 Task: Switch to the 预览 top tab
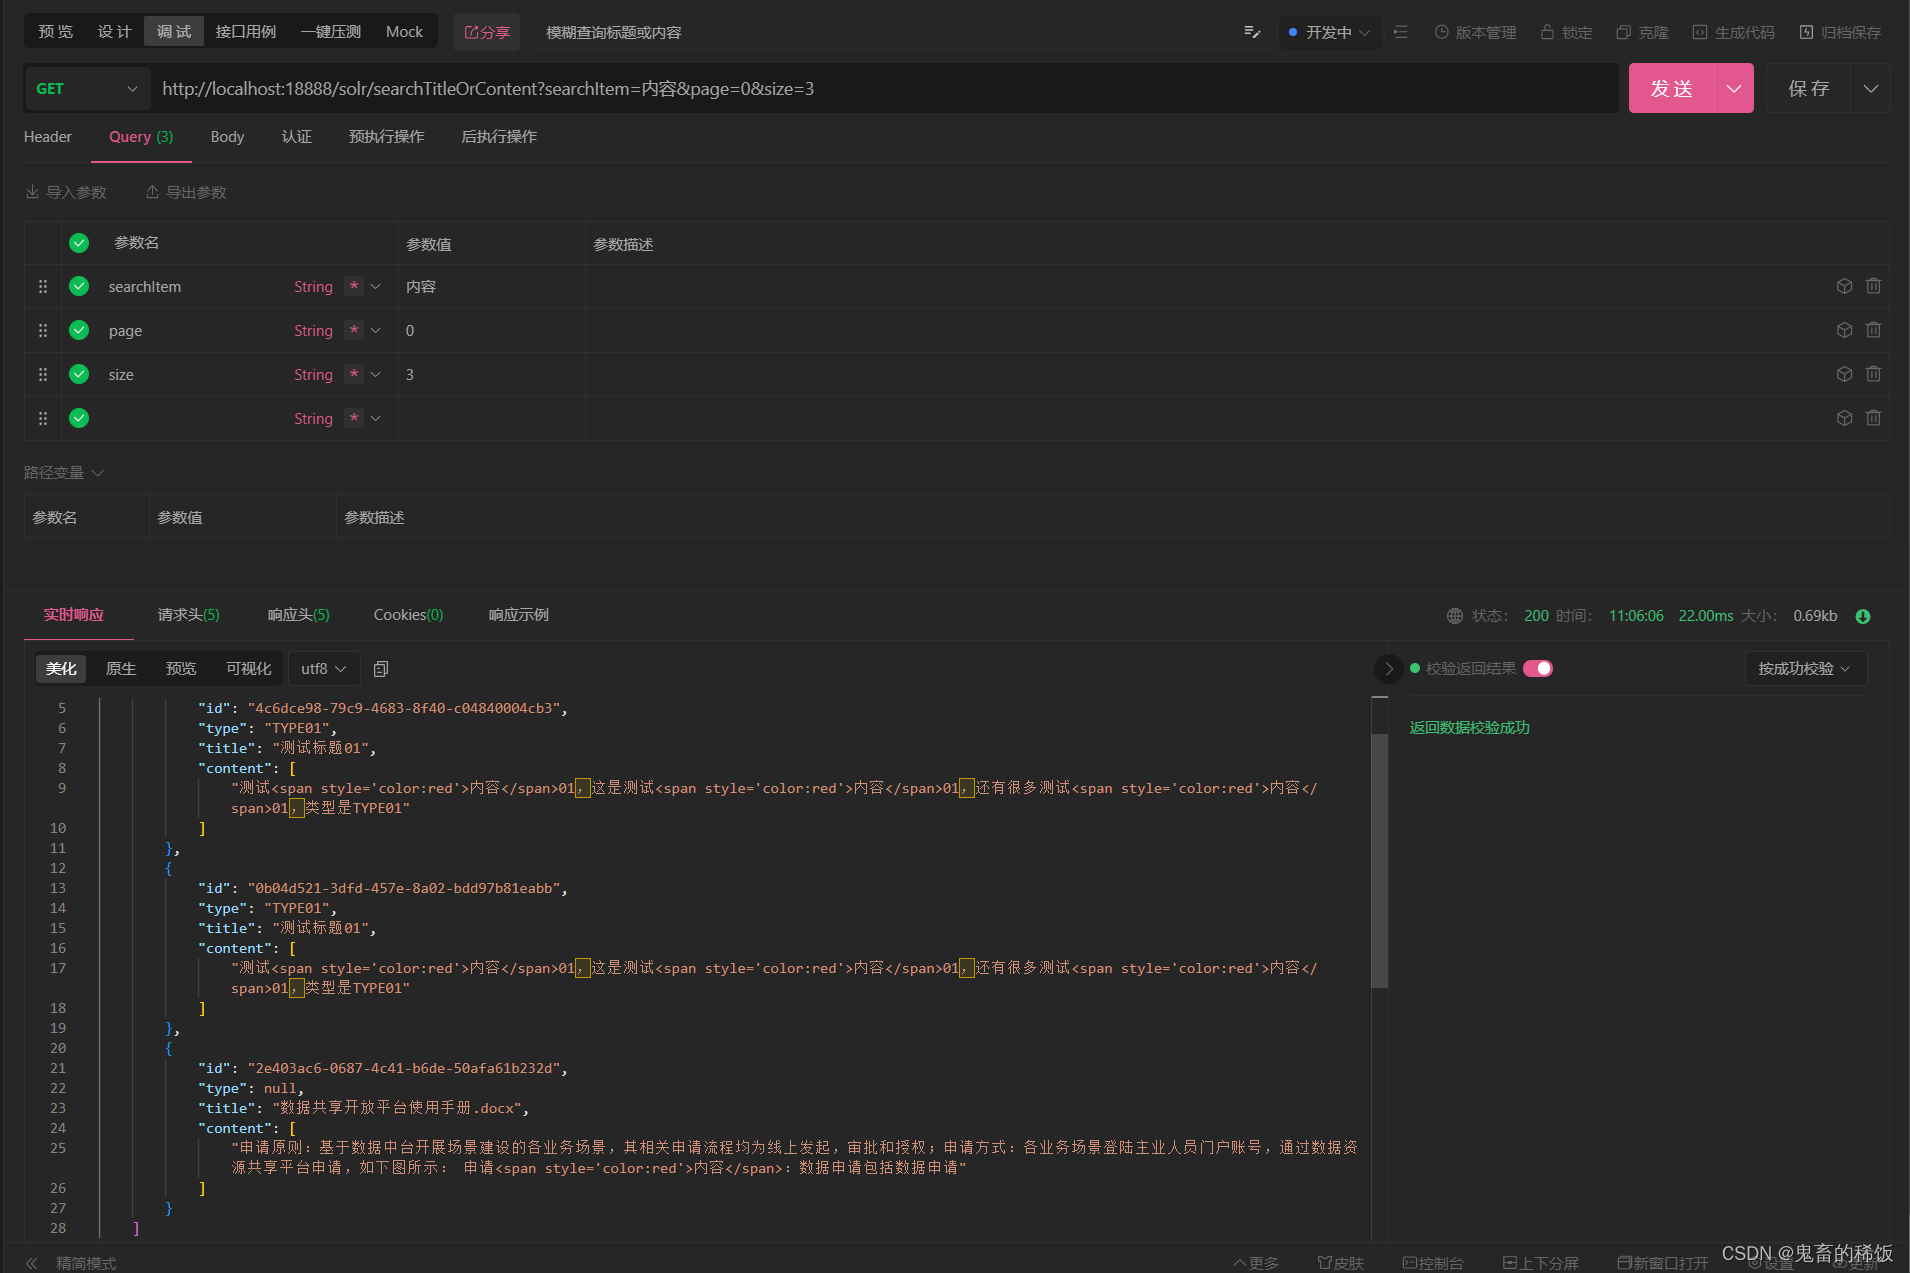point(56,32)
